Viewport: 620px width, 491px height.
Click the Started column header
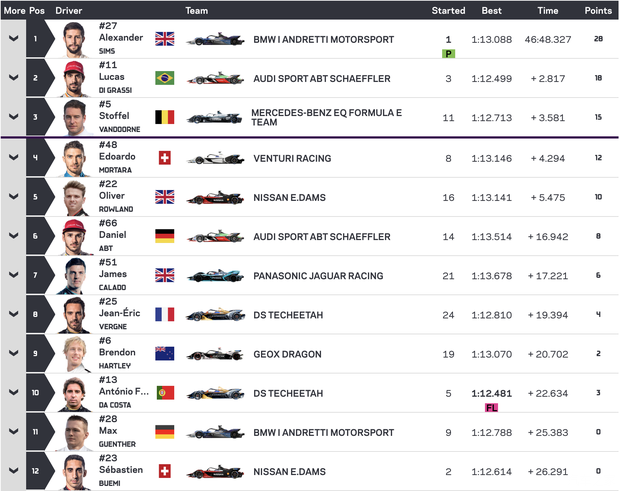tap(448, 10)
